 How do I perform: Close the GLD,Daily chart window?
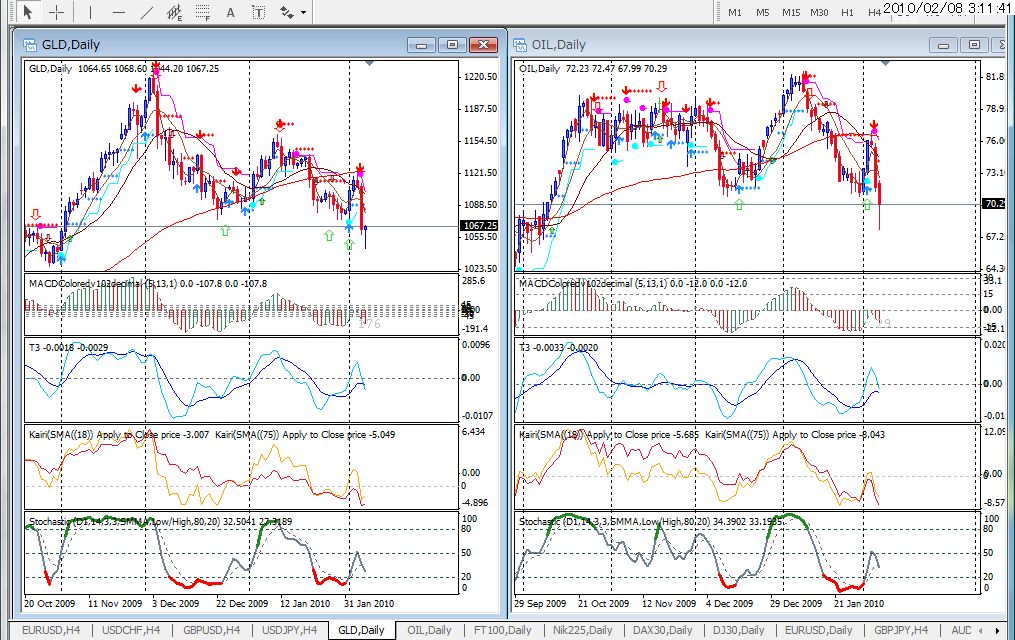(x=483, y=45)
